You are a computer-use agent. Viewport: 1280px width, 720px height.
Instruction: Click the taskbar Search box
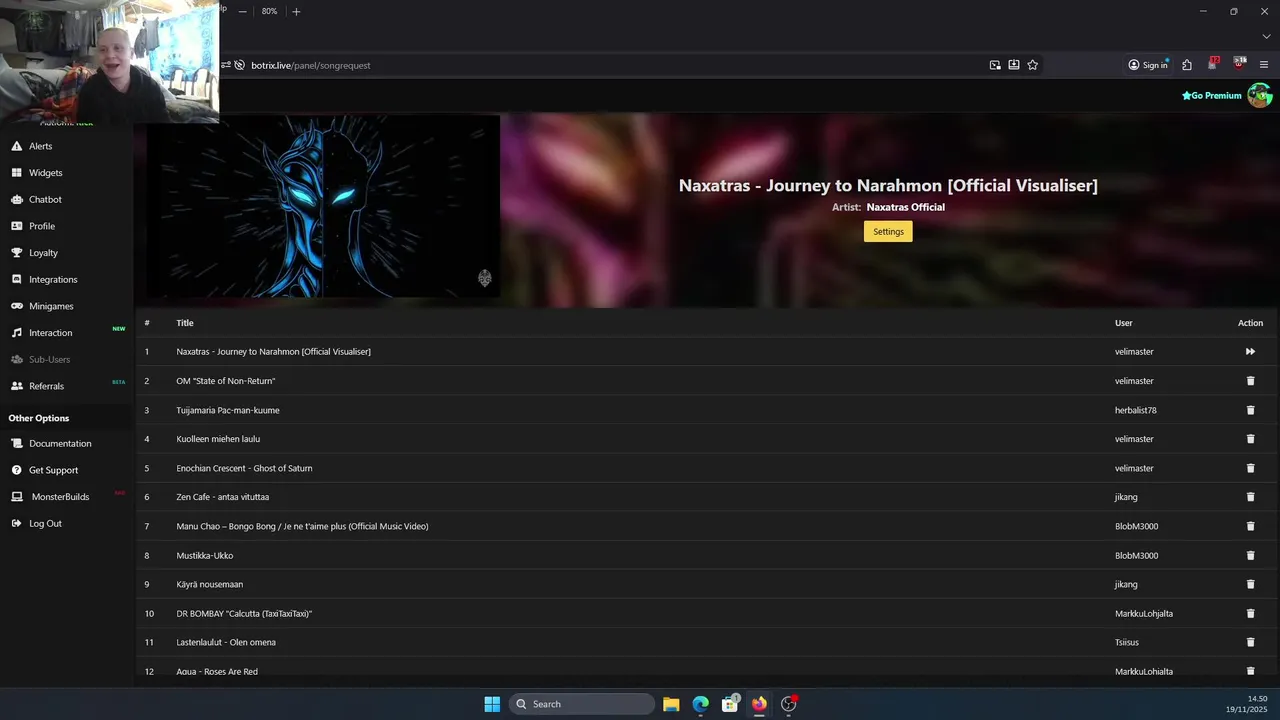(x=582, y=704)
